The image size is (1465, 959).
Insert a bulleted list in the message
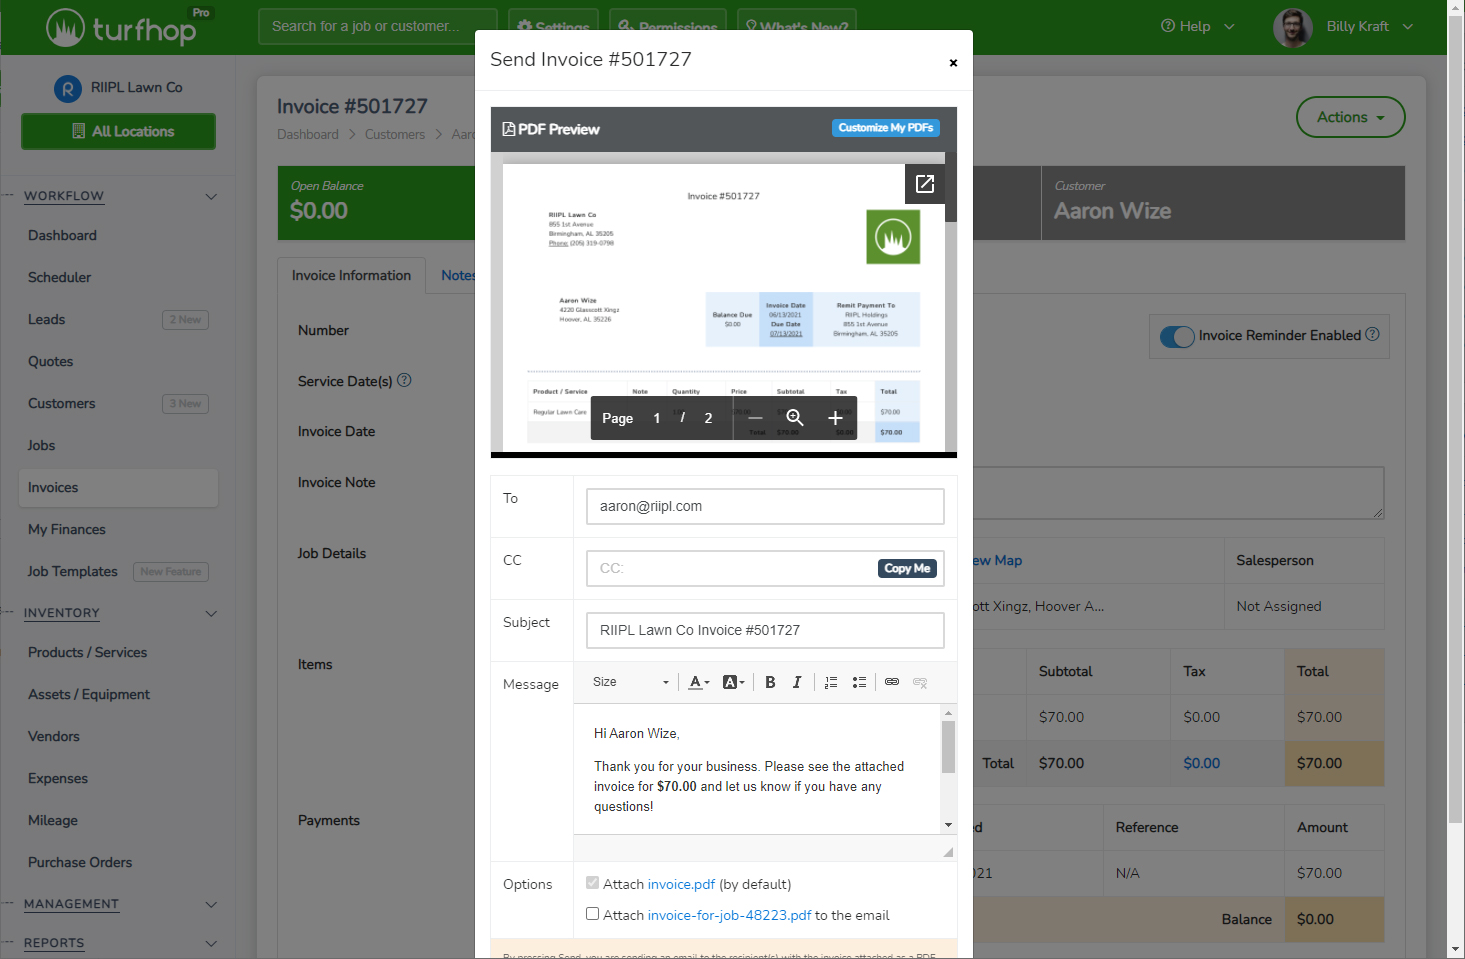click(x=859, y=682)
